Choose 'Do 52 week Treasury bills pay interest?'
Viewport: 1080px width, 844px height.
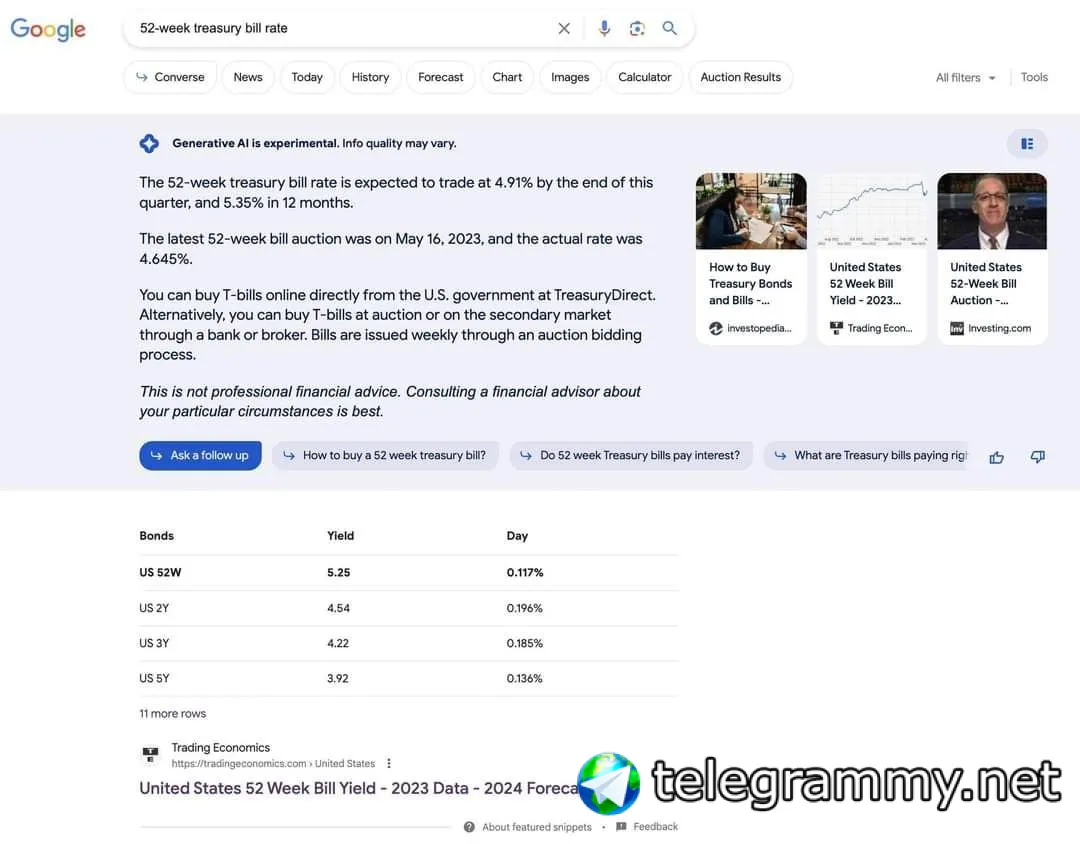[x=631, y=455]
